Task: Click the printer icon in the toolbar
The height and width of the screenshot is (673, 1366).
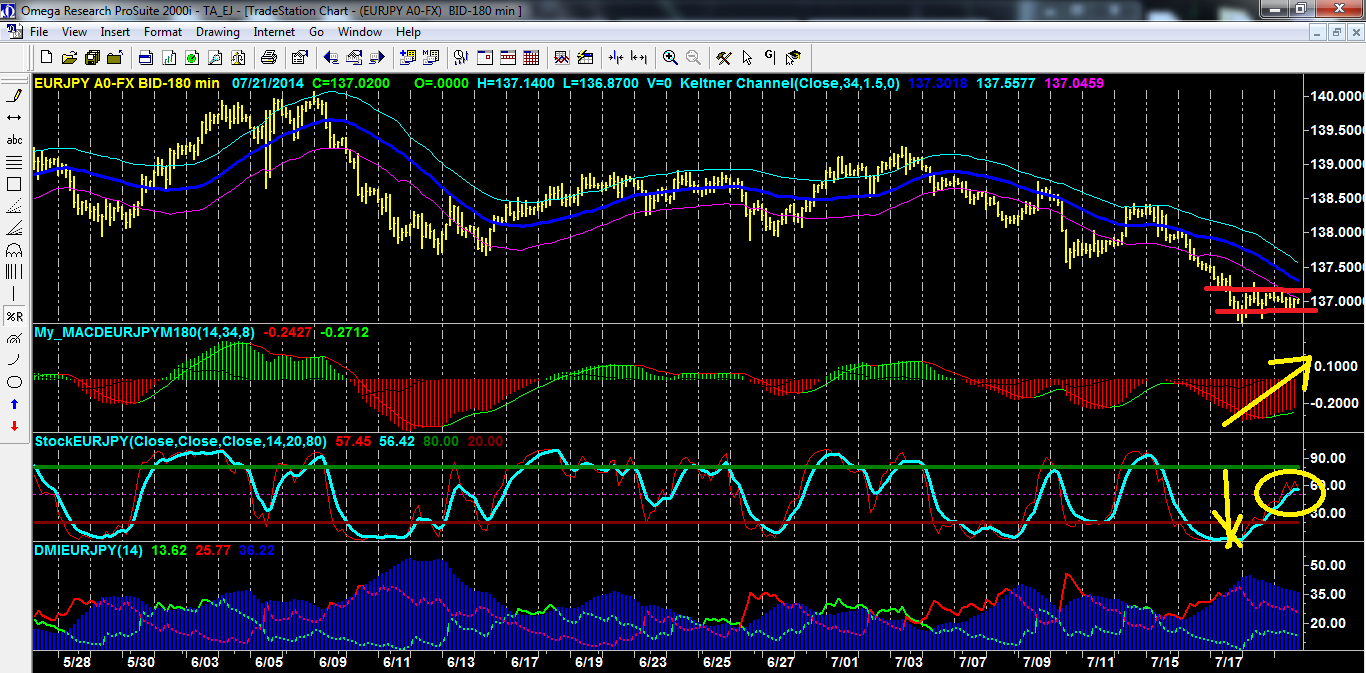Action: tap(269, 58)
